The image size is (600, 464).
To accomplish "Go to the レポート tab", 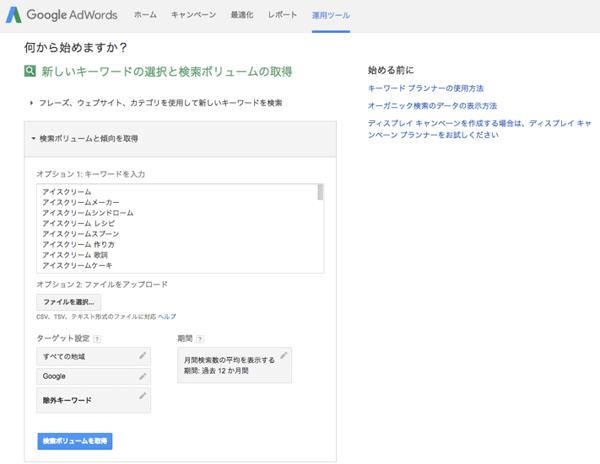I will tap(282, 15).
